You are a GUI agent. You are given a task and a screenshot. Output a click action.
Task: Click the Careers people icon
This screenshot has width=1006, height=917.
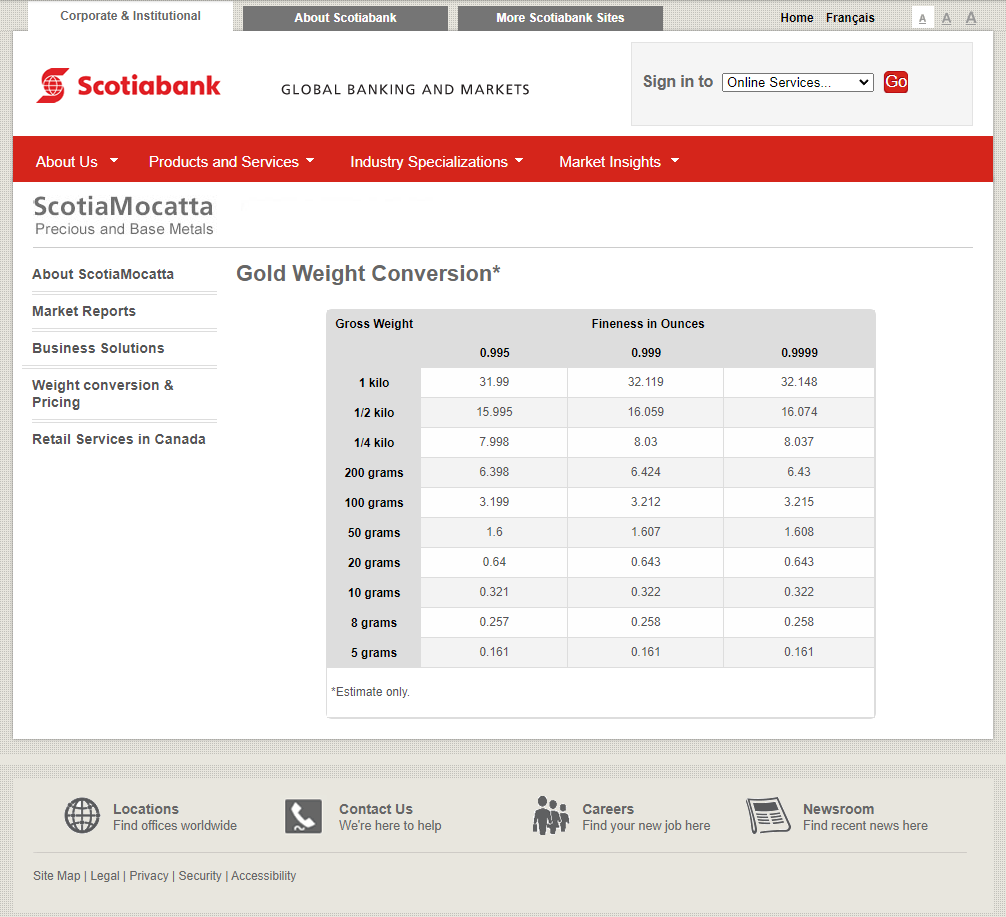point(550,816)
